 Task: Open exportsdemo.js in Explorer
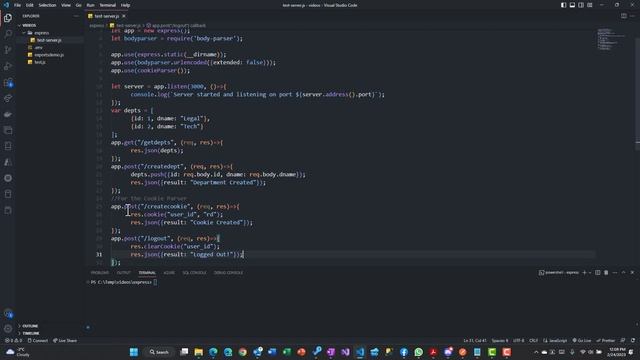click(49, 55)
